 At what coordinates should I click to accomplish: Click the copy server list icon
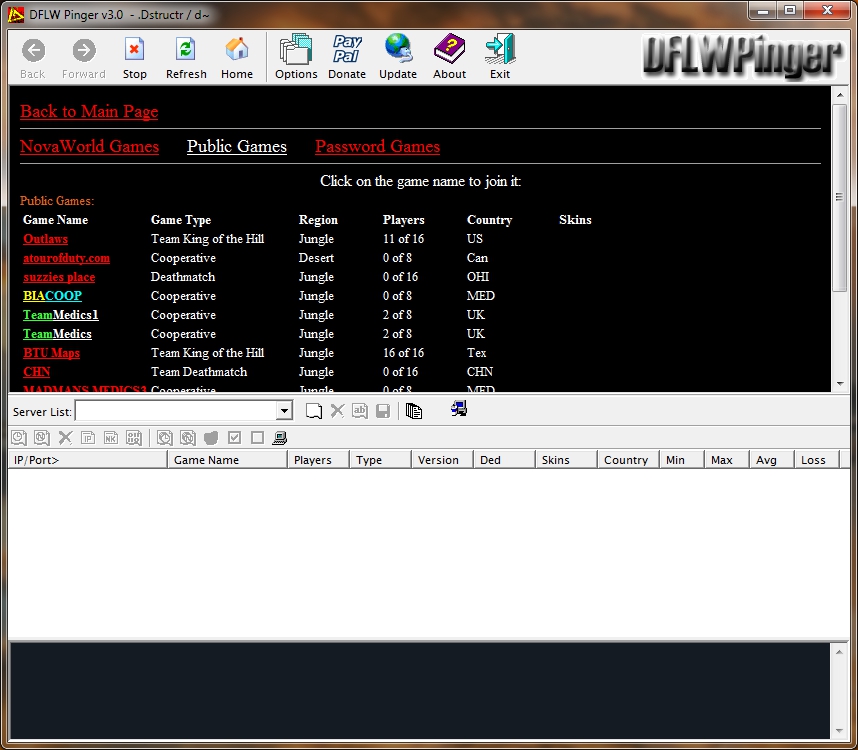[414, 411]
